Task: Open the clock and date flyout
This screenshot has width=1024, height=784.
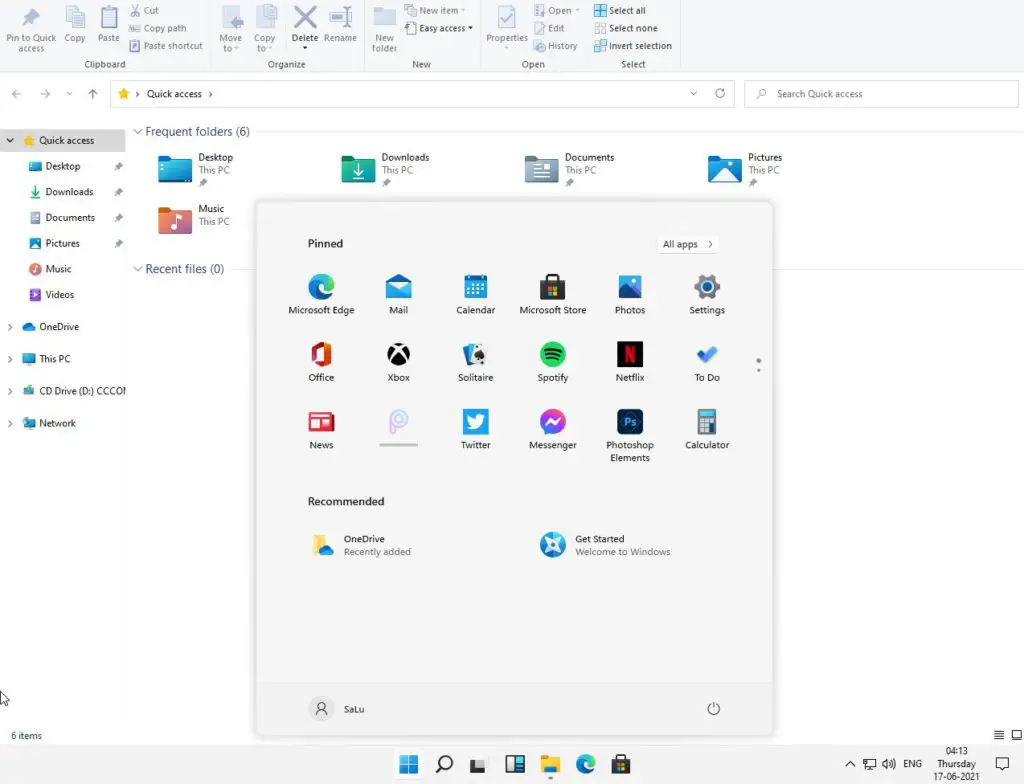Action: [956, 764]
